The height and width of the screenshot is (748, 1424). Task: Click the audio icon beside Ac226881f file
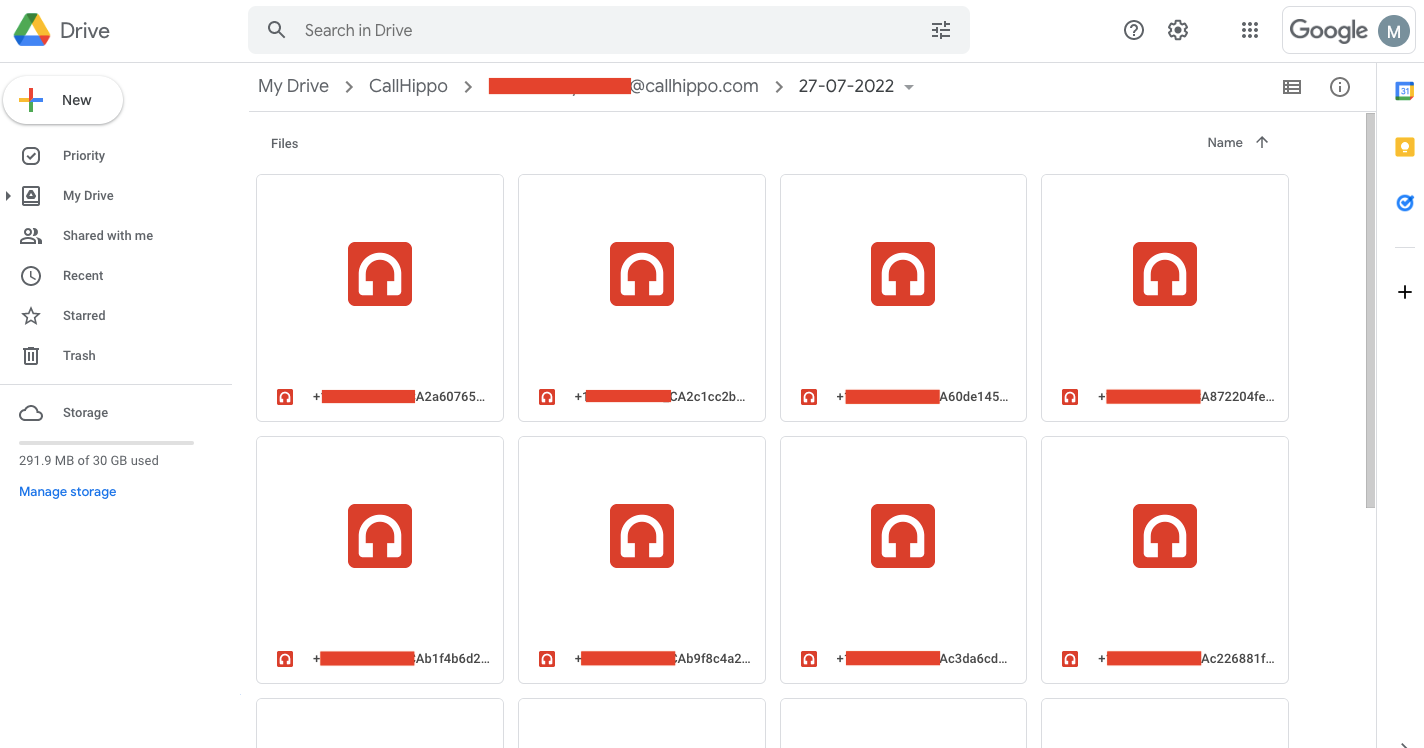(x=1070, y=659)
